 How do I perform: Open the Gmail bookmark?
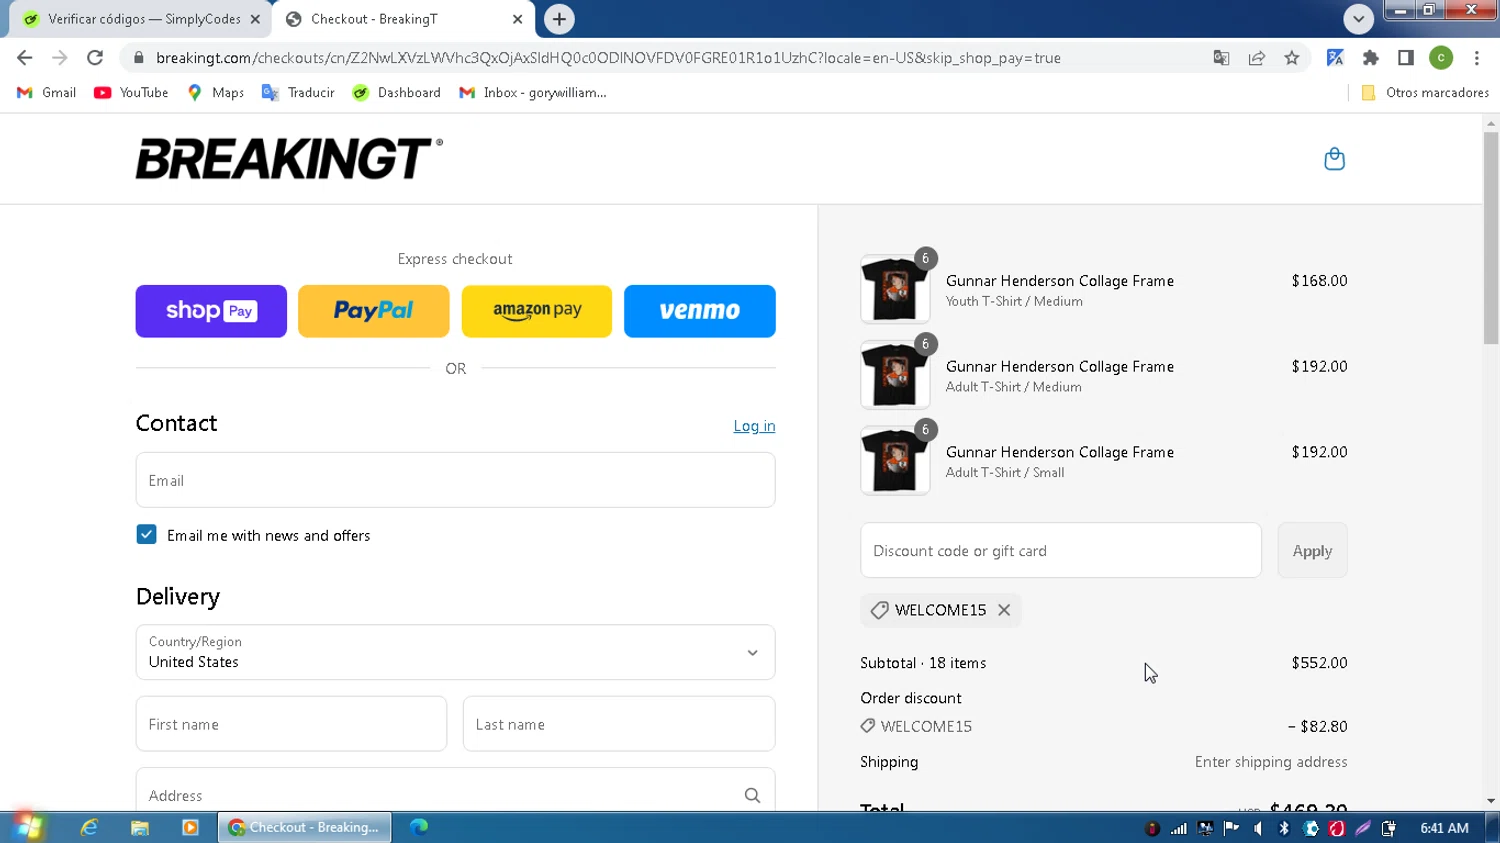[47, 92]
